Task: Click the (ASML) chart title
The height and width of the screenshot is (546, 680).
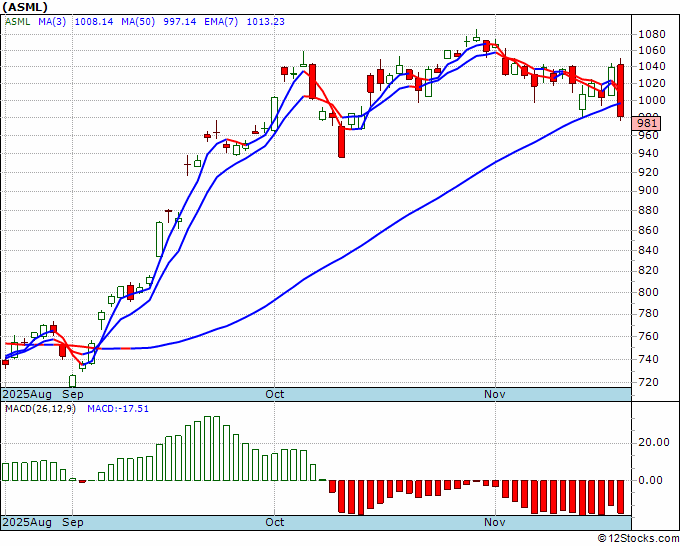Action: (25, 7)
